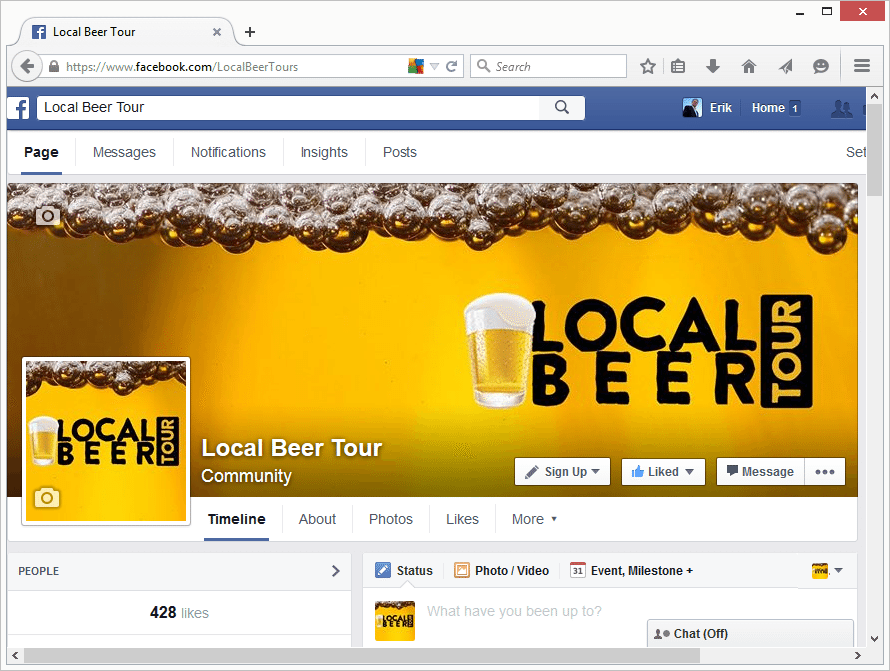The width and height of the screenshot is (890, 671).
Task: Go to Home in Facebook header
Action: click(768, 108)
